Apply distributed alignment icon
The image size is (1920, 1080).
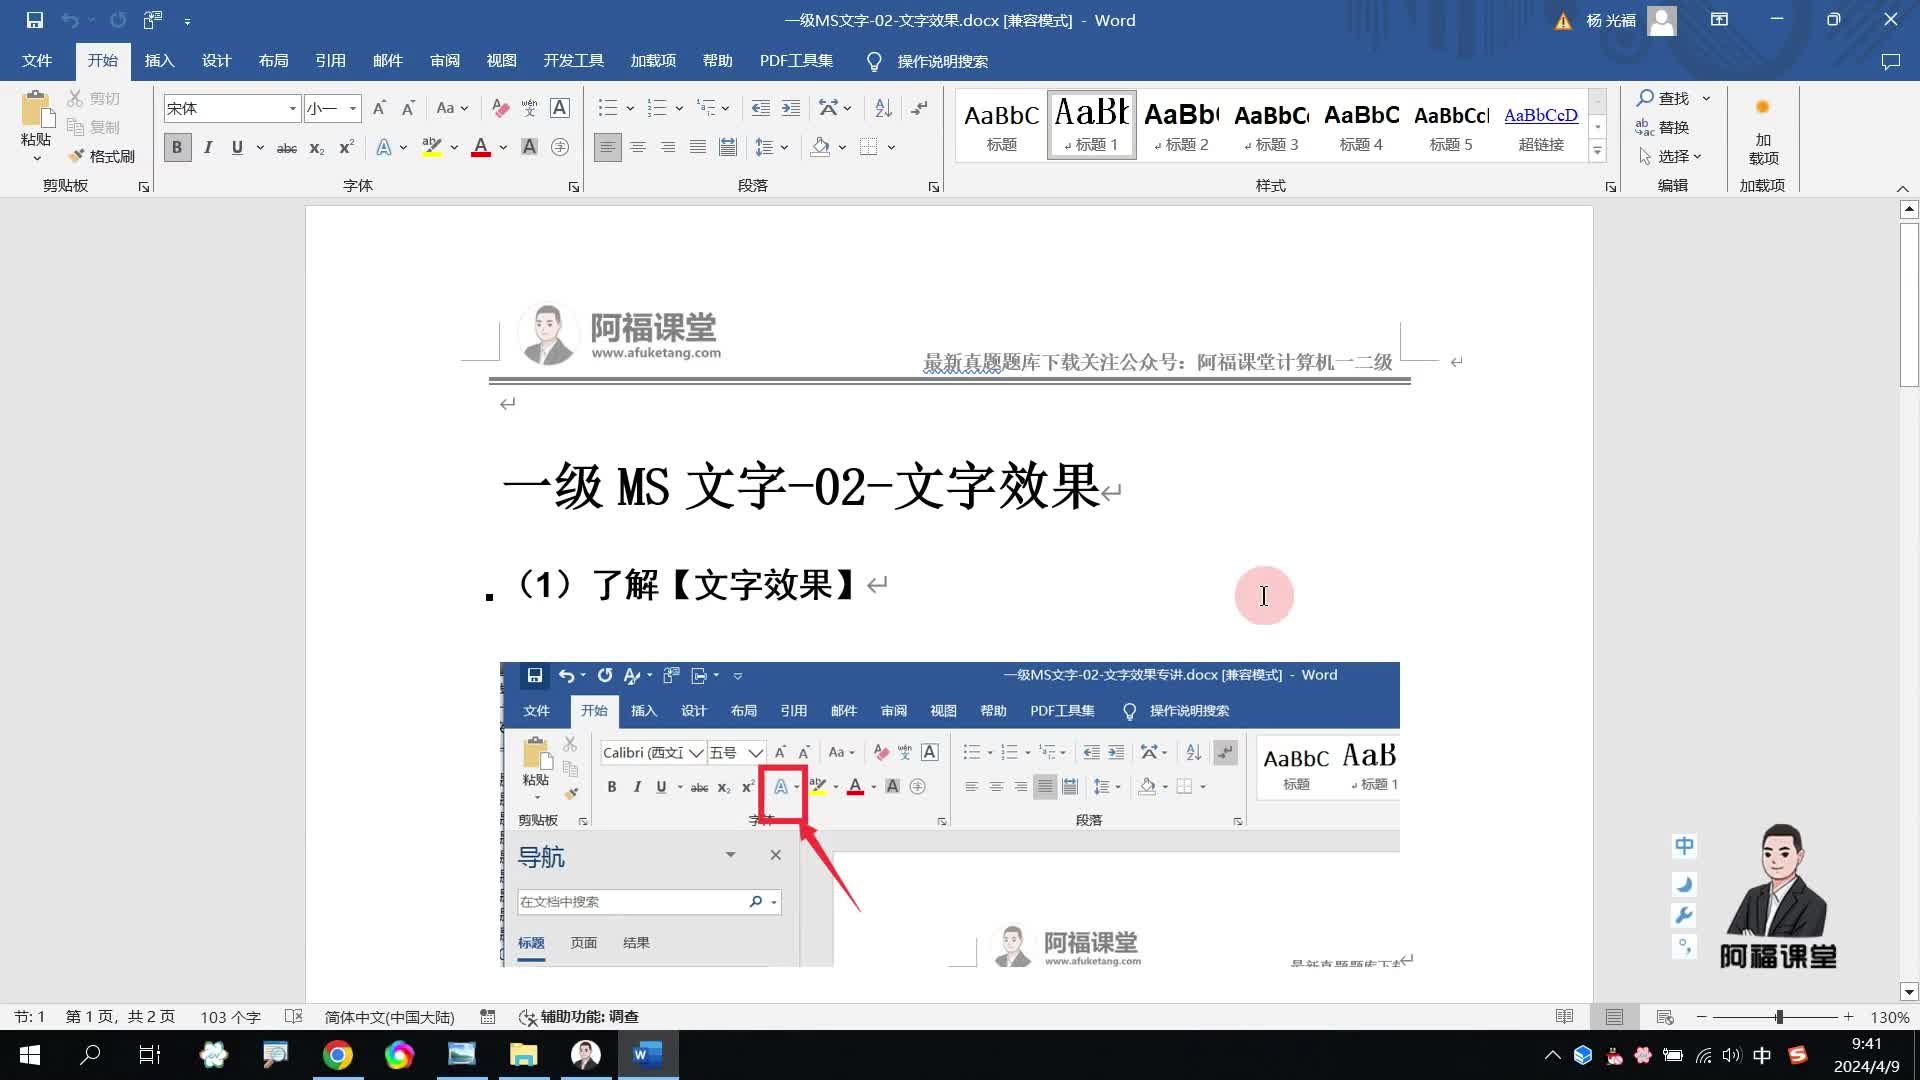click(728, 148)
